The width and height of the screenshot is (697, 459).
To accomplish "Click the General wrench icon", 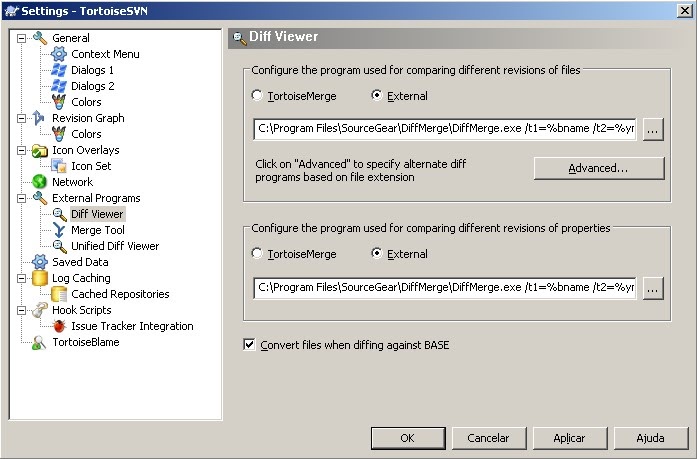I will click(40, 38).
